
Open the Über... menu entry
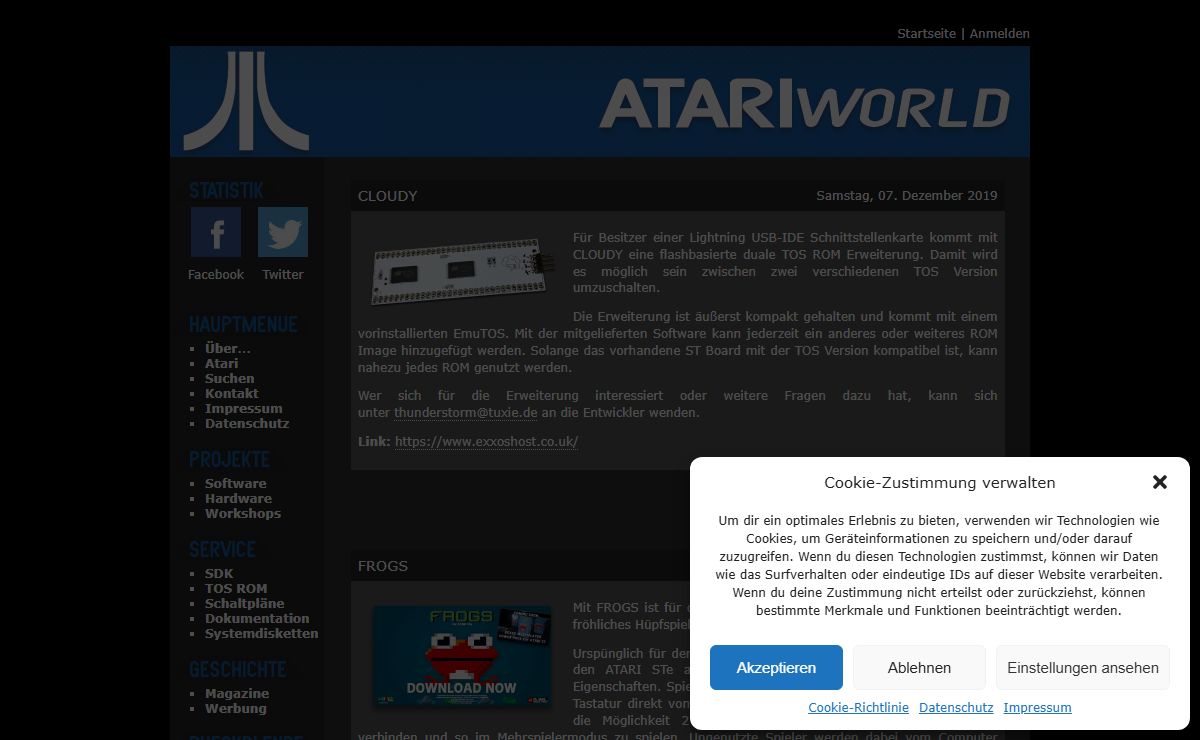click(x=228, y=348)
